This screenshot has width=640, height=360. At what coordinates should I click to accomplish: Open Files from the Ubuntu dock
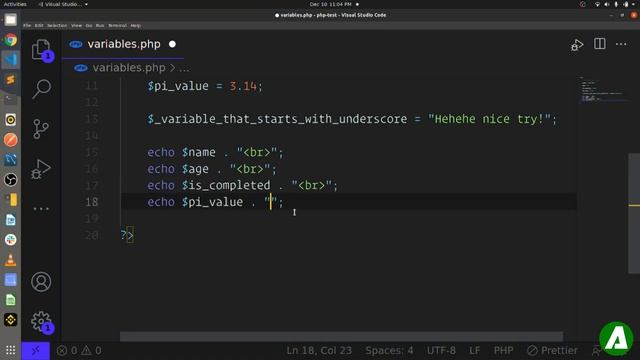[x=11, y=20]
